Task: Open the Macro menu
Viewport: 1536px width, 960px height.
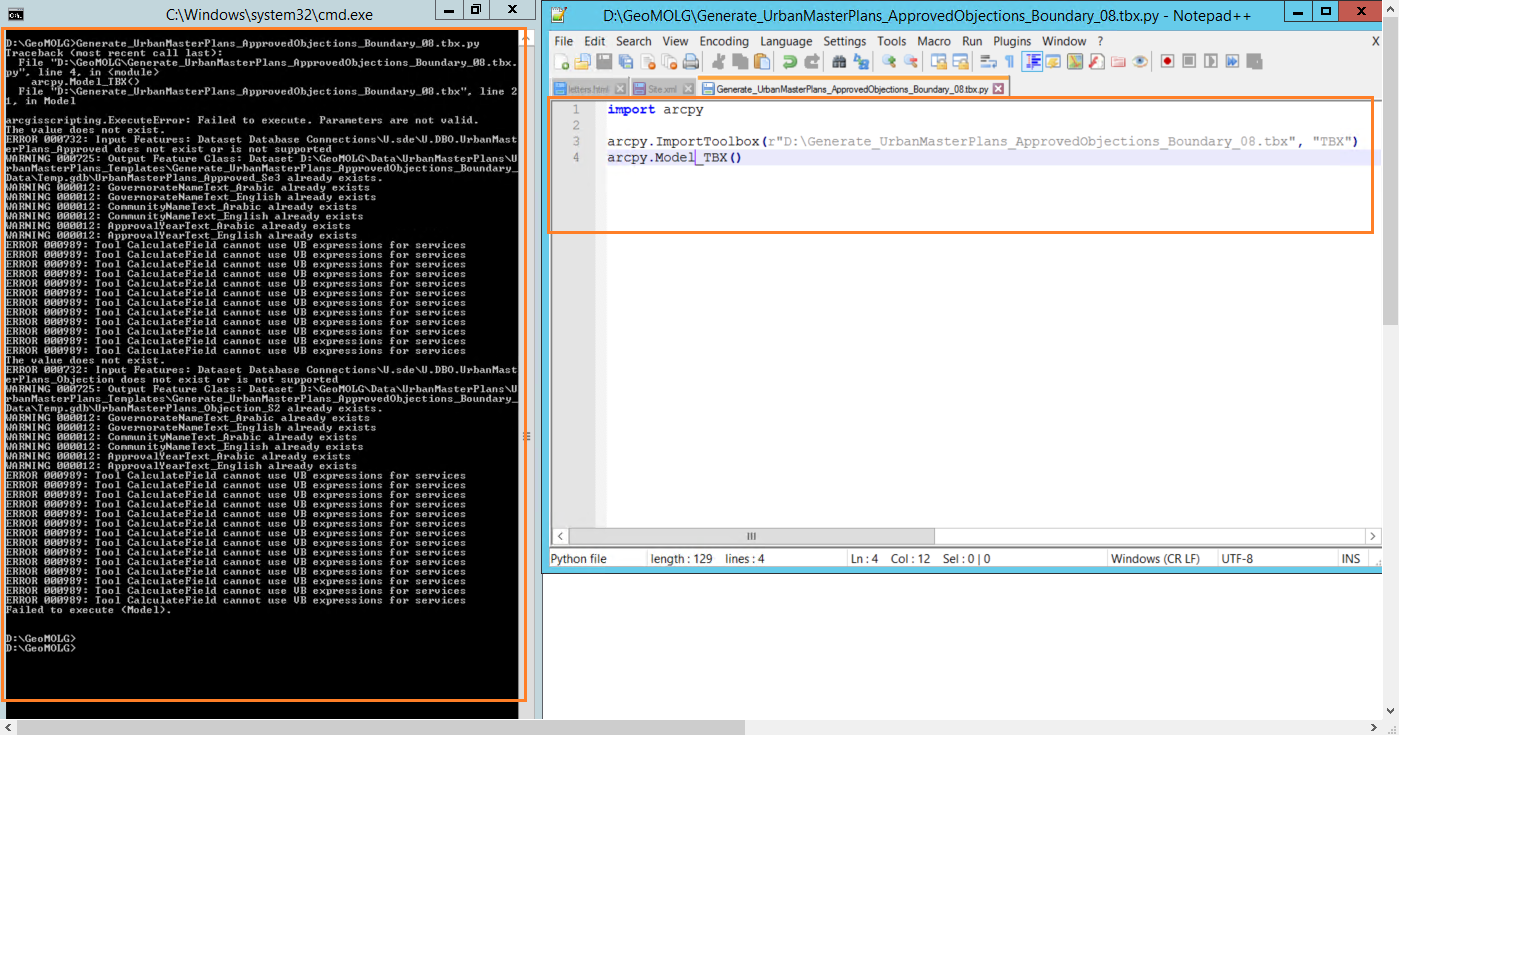Action: tap(934, 41)
